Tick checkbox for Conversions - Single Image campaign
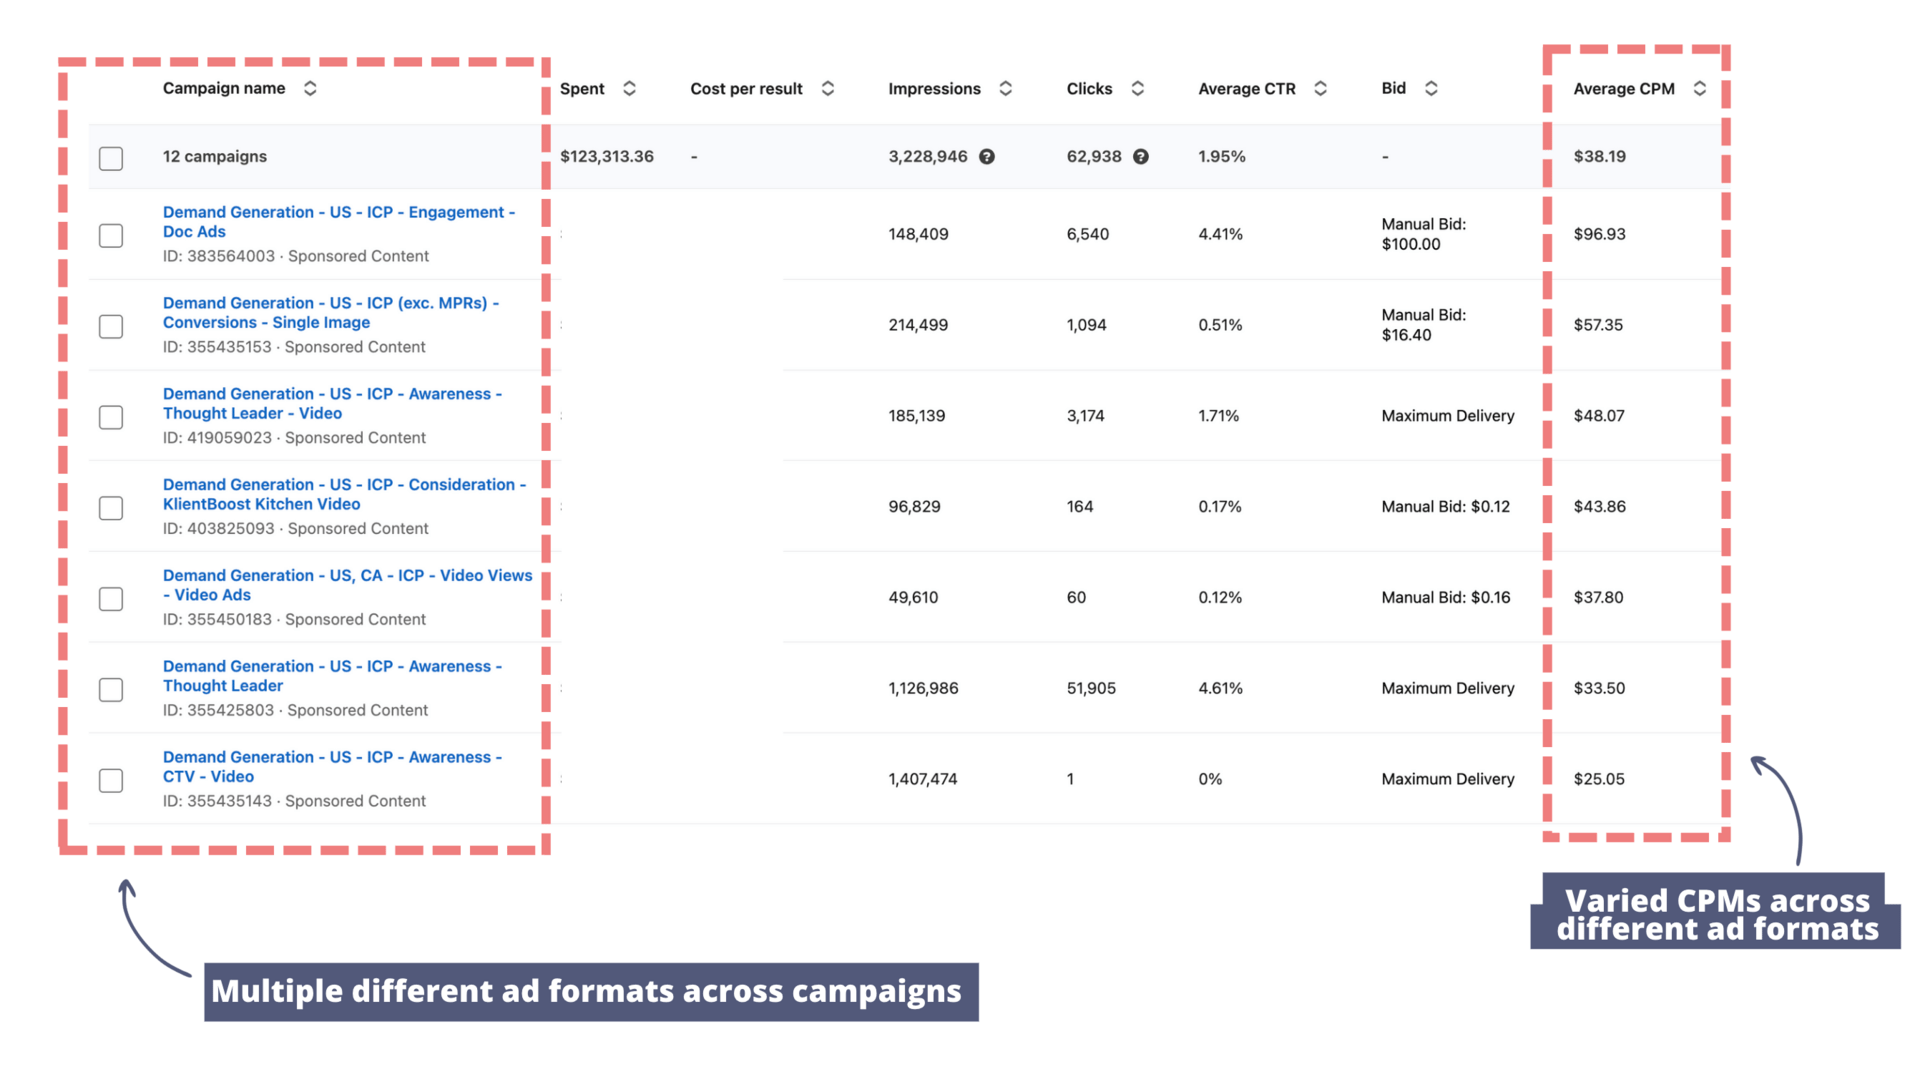Screen dimensions: 1920x1072 pos(111,326)
